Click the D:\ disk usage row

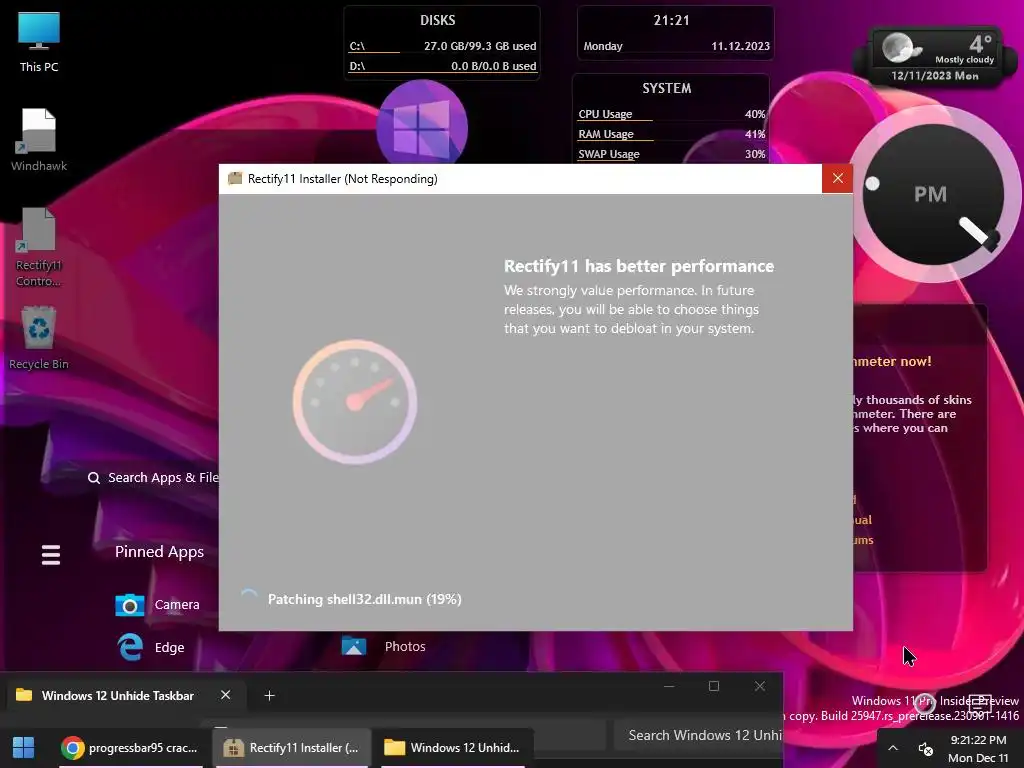(x=442, y=66)
